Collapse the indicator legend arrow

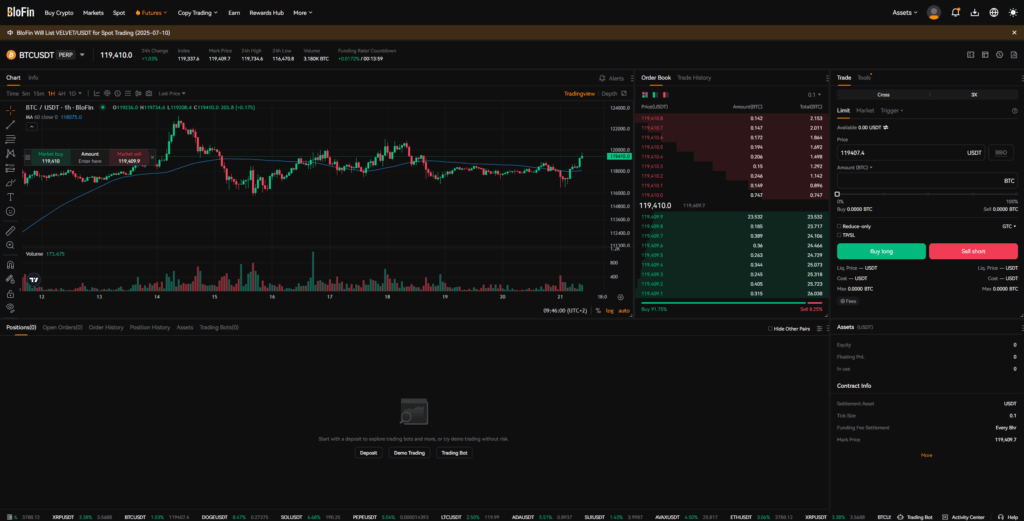(x=31, y=127)
